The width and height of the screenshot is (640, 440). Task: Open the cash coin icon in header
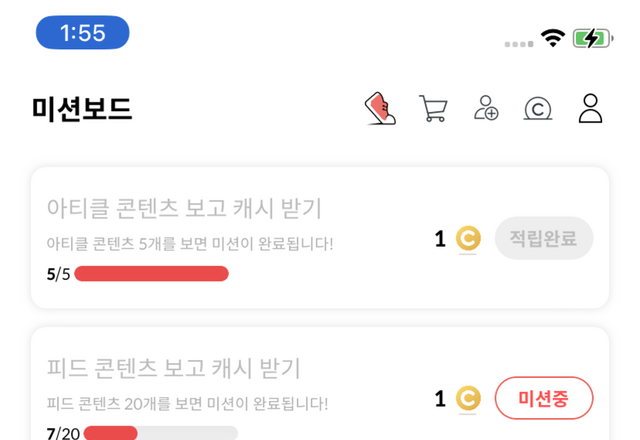(x=538, y=108)
